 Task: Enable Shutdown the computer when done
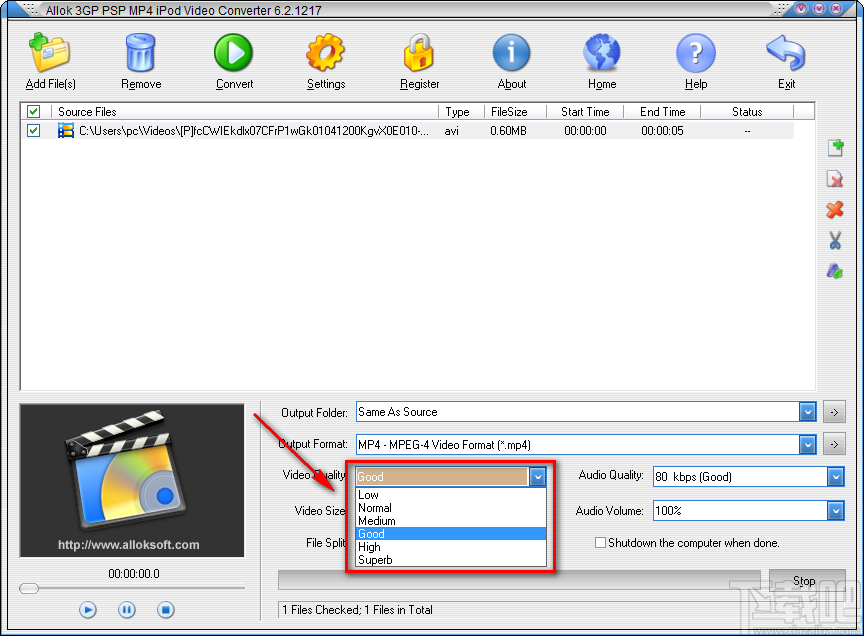pos(600,543)
